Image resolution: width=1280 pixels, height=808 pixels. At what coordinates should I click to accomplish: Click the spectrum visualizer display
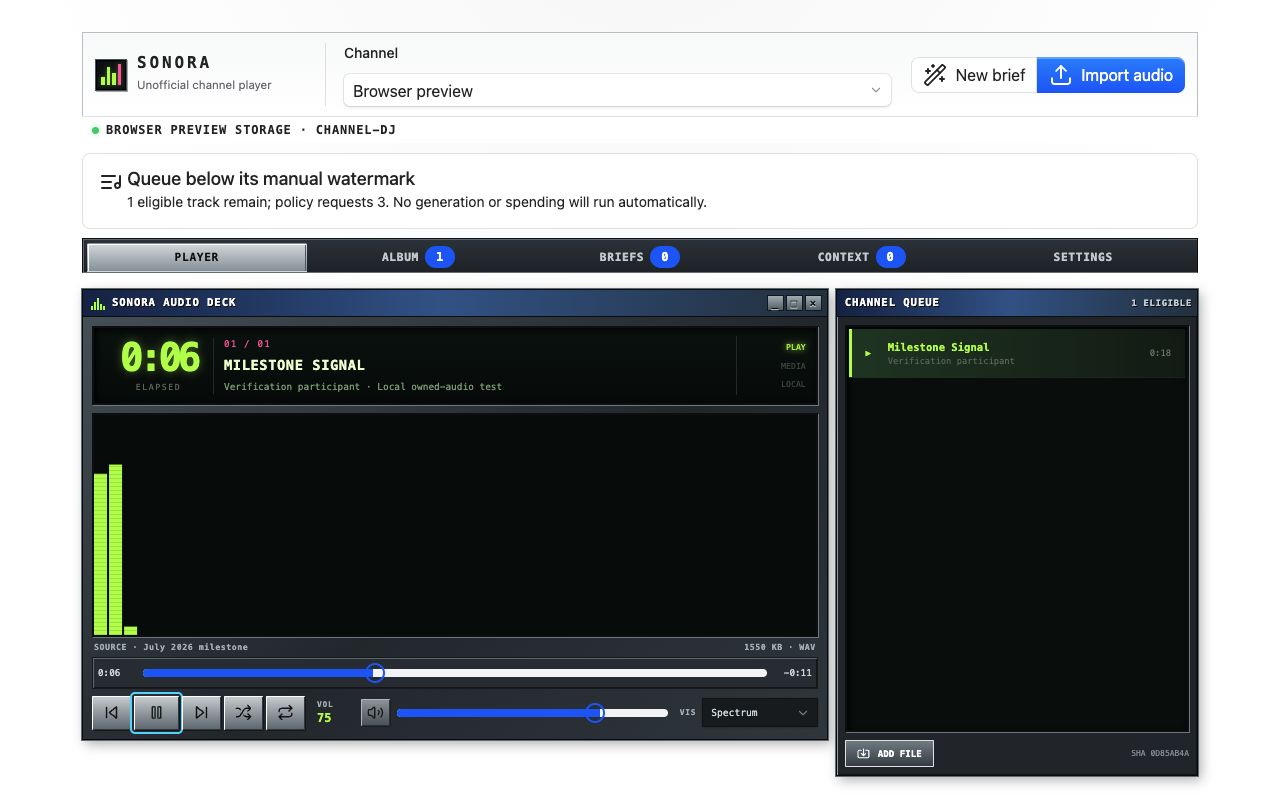point(455,525)
